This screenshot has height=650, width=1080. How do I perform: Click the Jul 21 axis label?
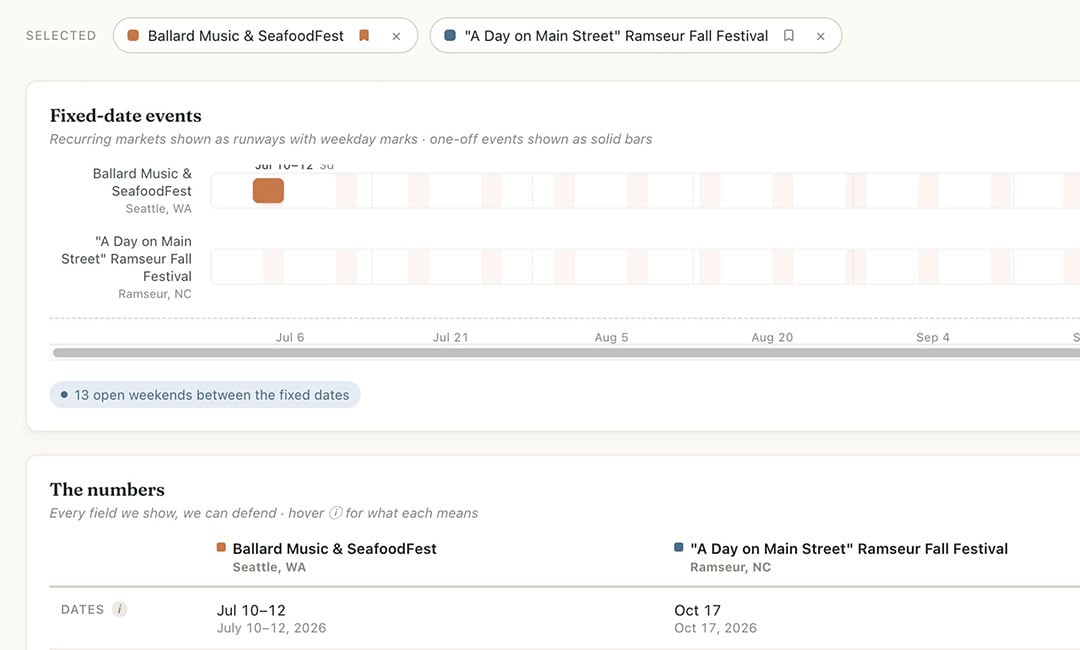tap(450, 337)
